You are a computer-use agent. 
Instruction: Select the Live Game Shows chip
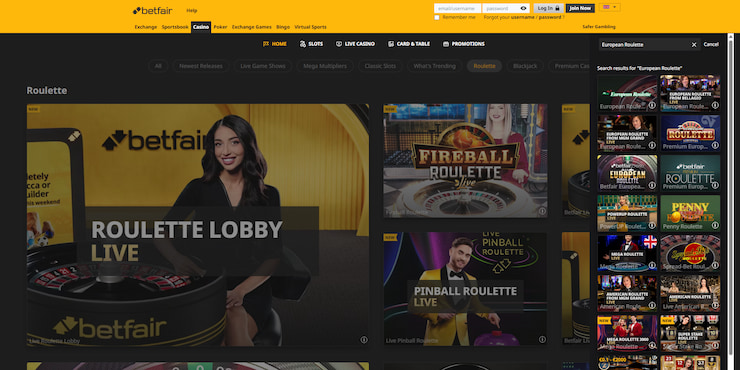(263, 66)
